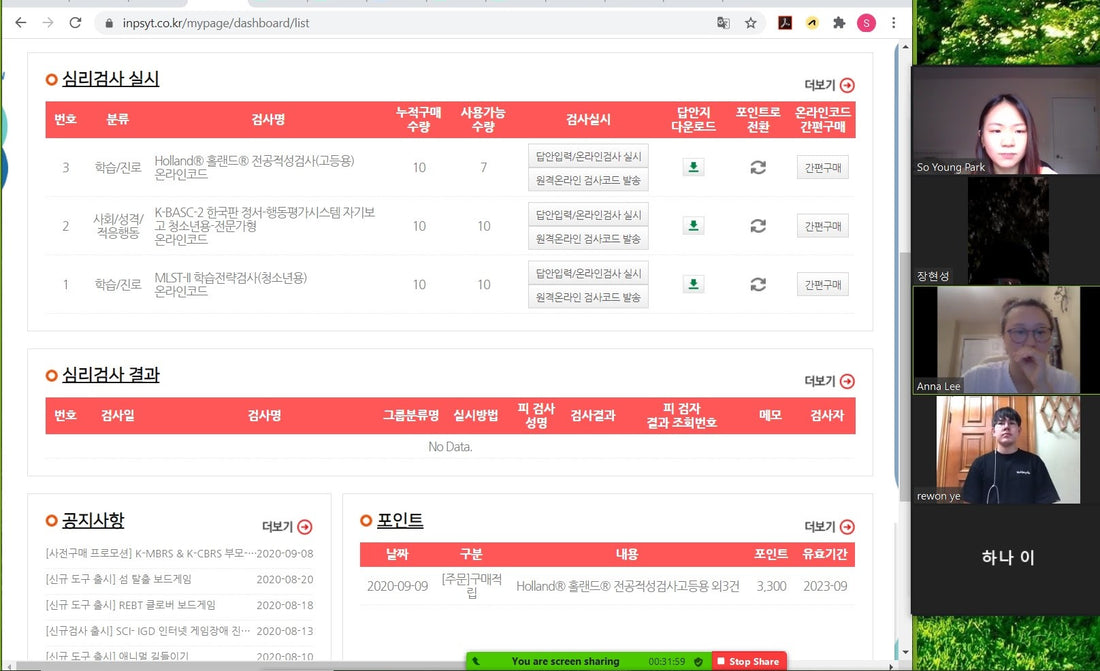Bookmark this page with the star icon

tap(751, 22)
